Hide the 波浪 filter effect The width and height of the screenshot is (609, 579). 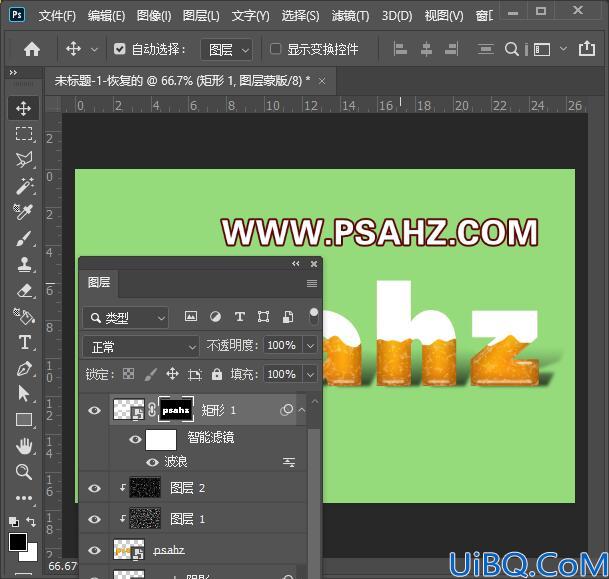point(152,462)
